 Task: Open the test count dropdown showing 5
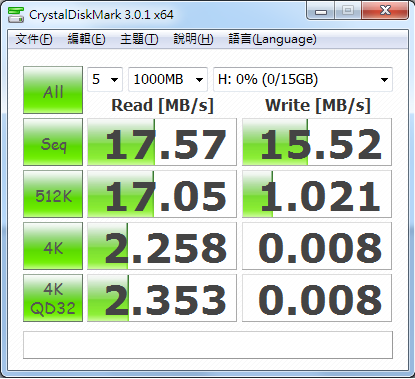click(105, 79)
